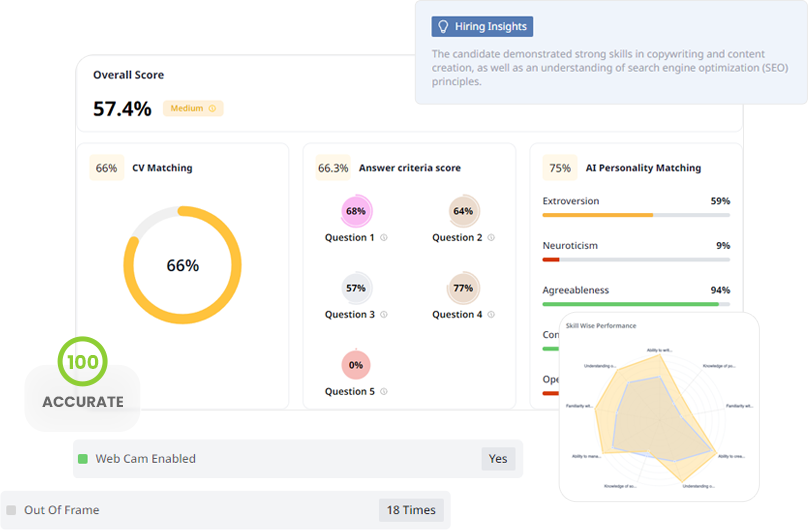Click the info icon next to Question 3

384,315
